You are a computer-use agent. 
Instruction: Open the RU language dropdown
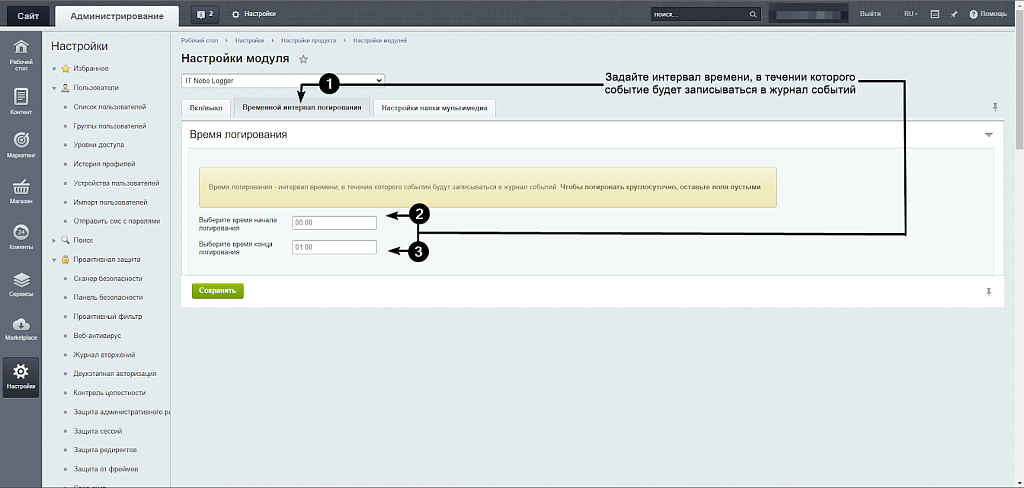click(x=910, y=14)
